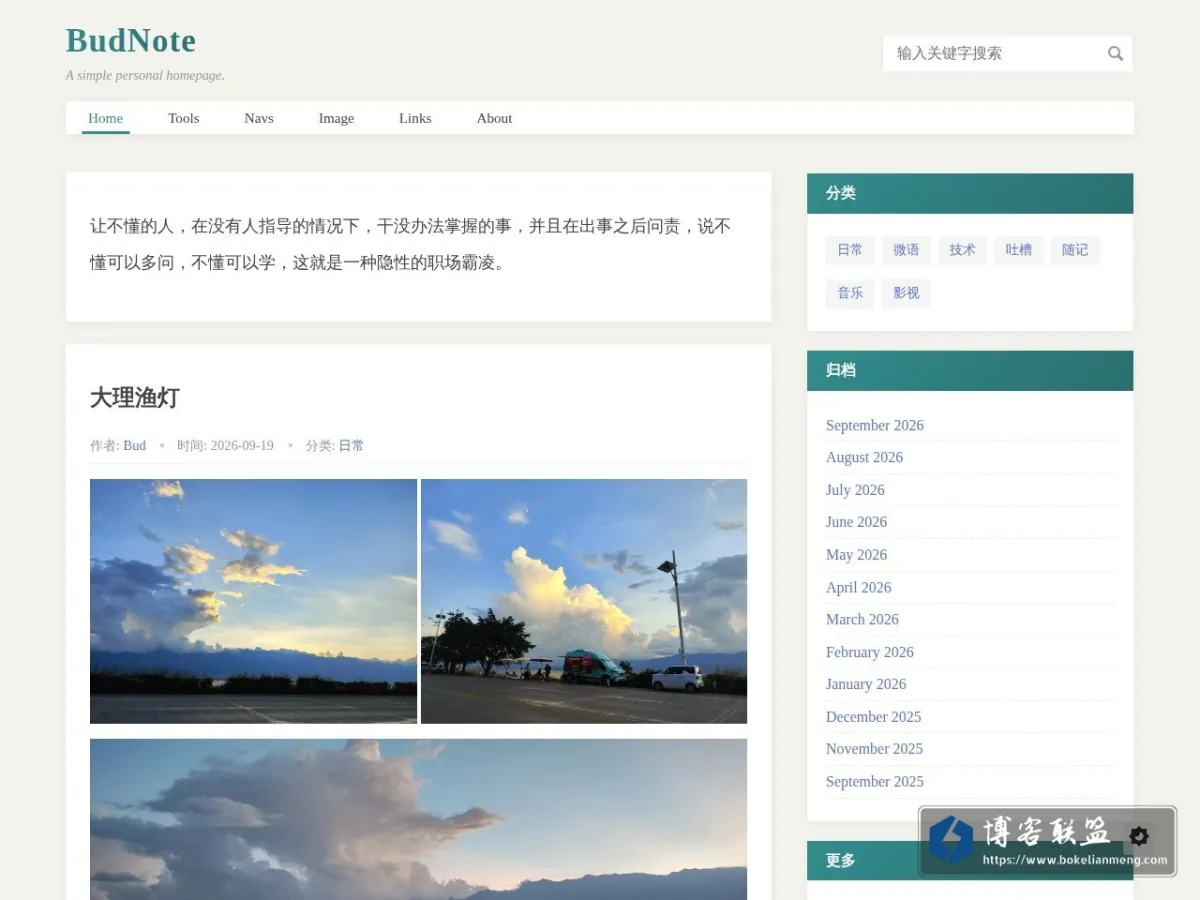The image size is (1200, 900).
Task: Select the 影视 category tag
Action: [906, 293]
